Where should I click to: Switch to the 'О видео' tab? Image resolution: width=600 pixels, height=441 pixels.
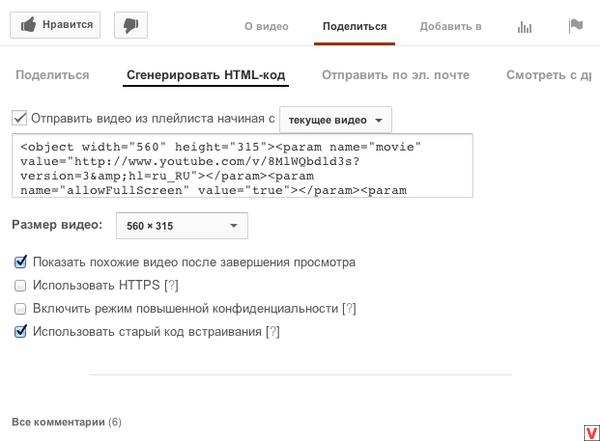[266, 26]
